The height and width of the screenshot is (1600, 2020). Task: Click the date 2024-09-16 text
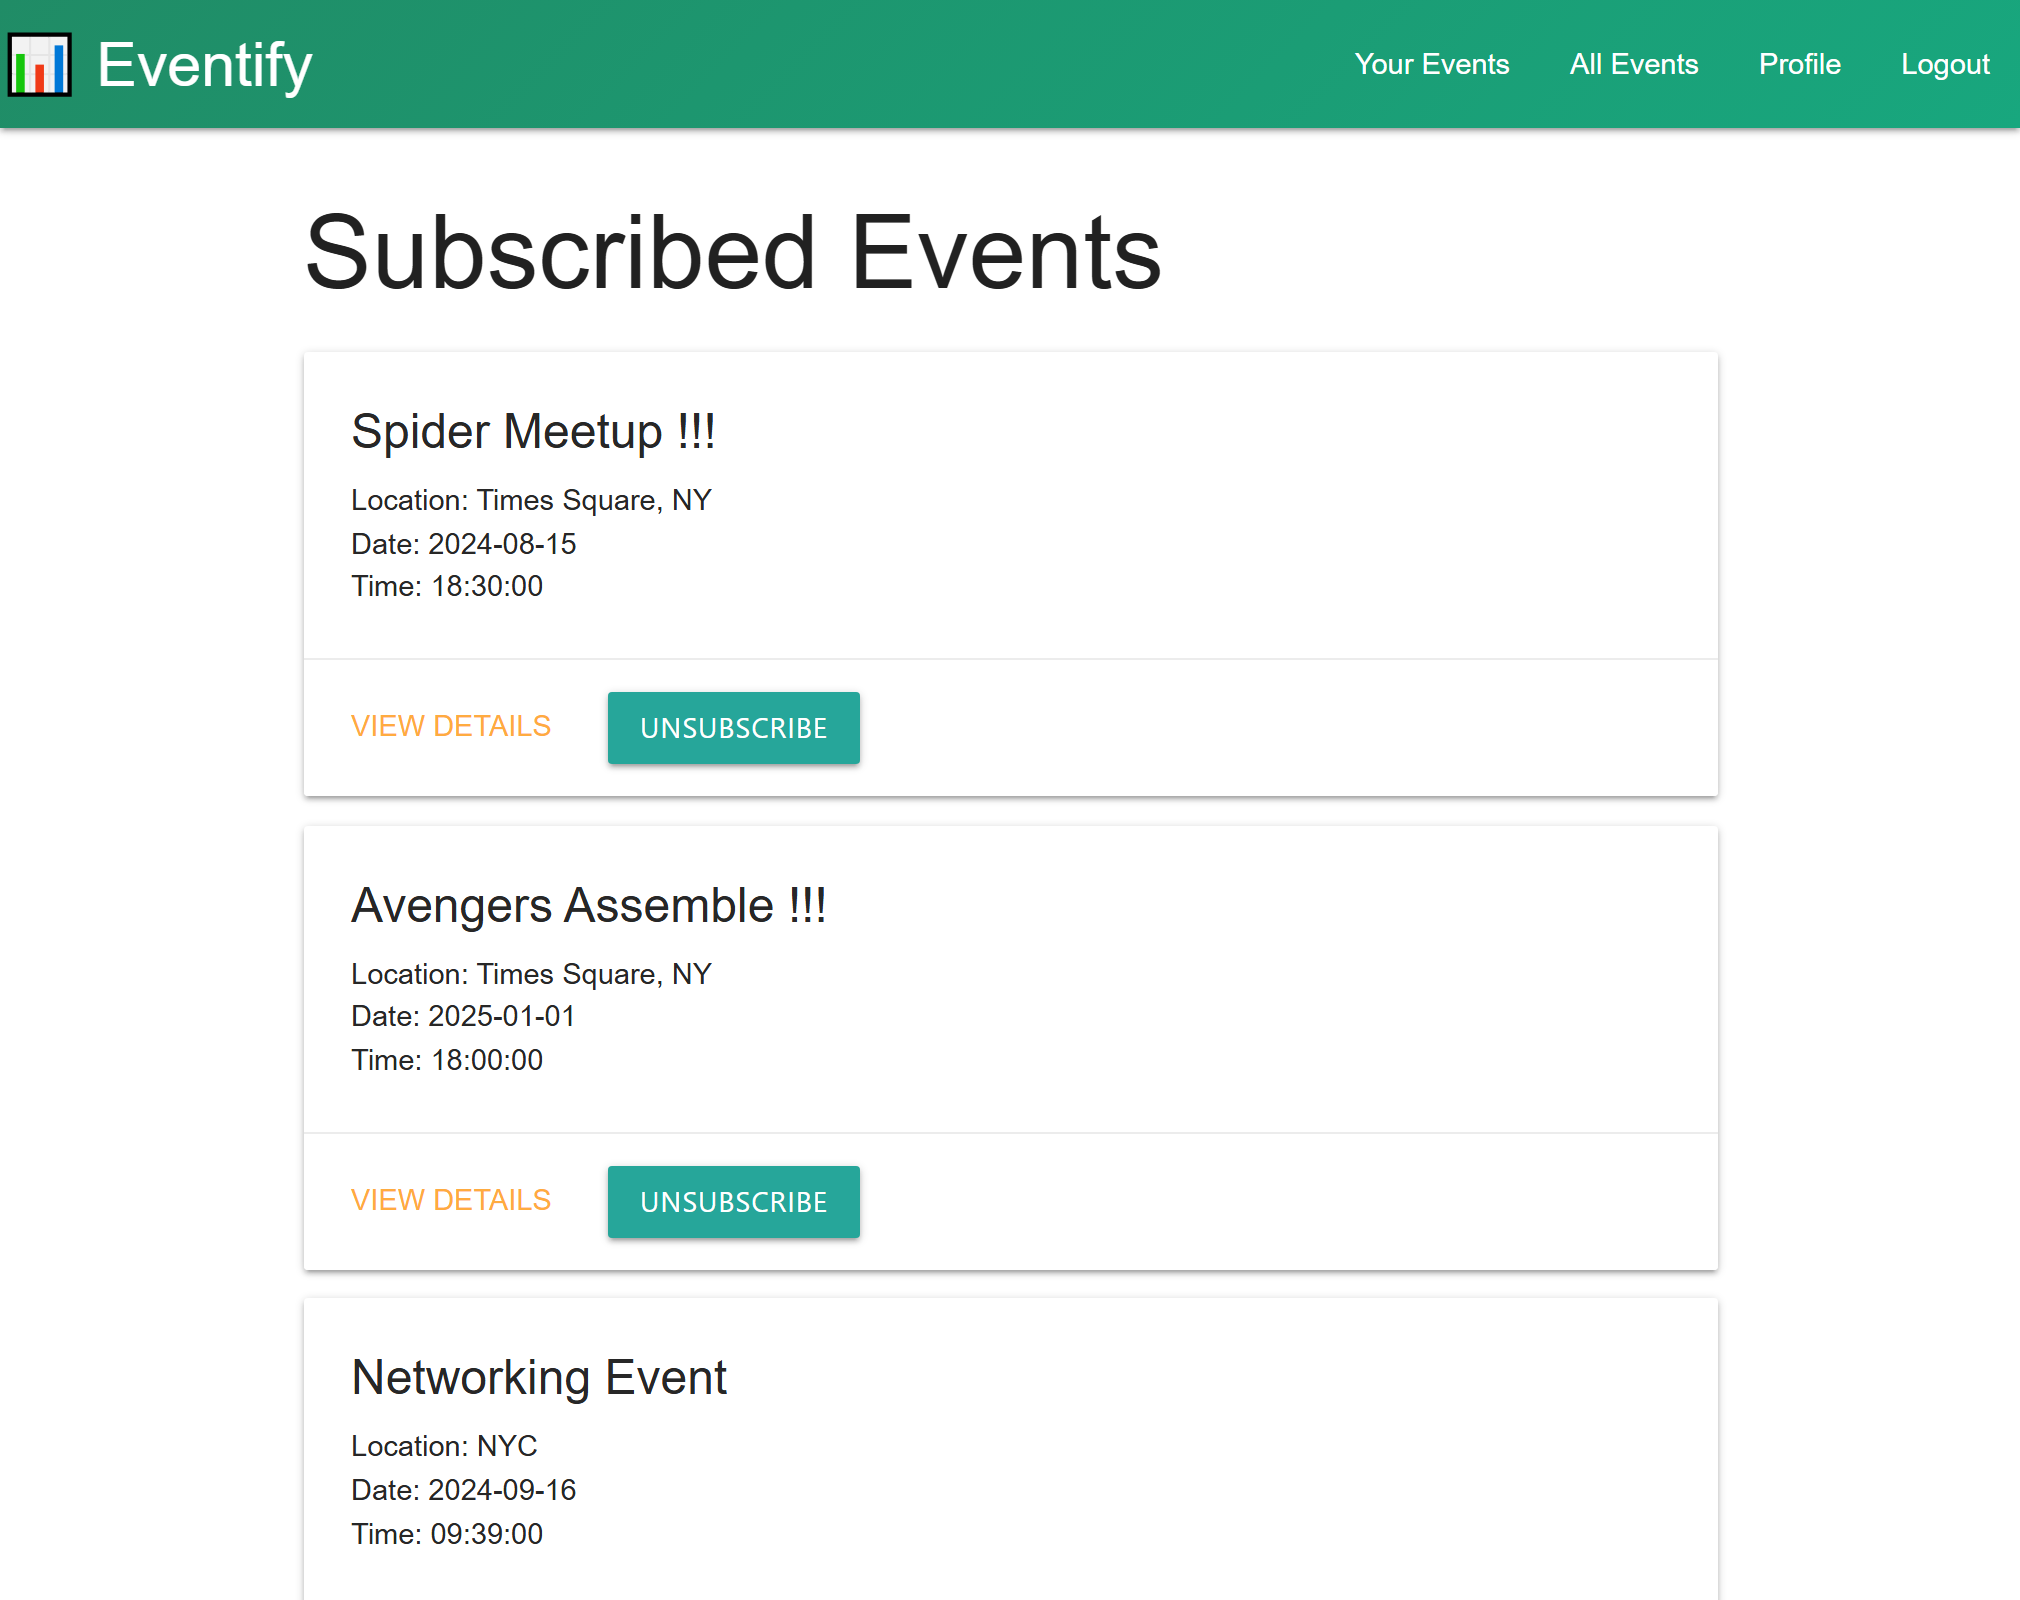tap(464, 1490)
